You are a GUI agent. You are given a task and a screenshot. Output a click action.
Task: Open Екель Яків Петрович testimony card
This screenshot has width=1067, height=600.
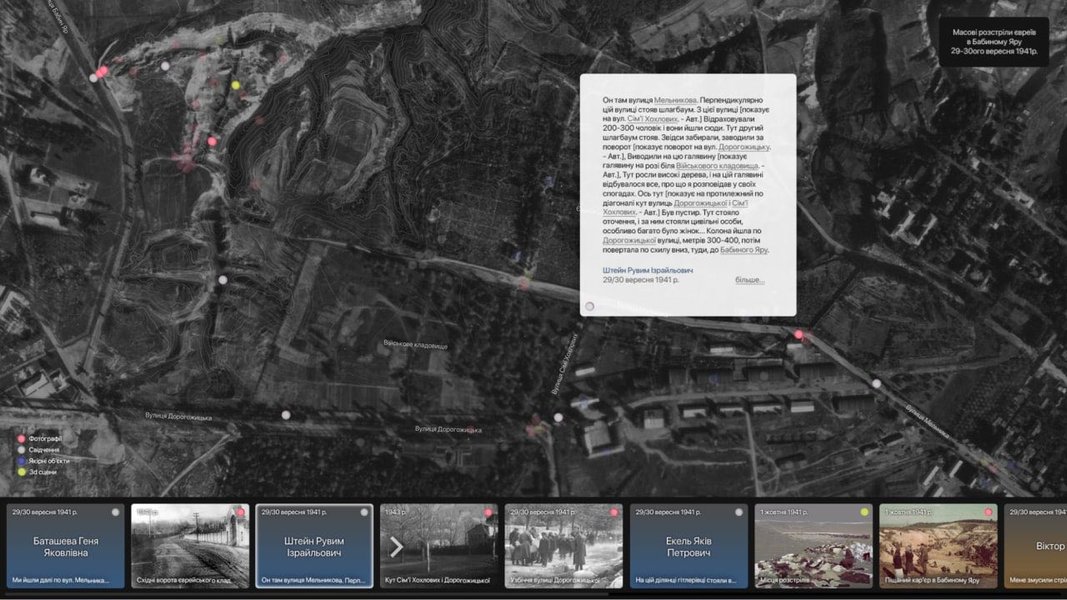tap(688, 546)
